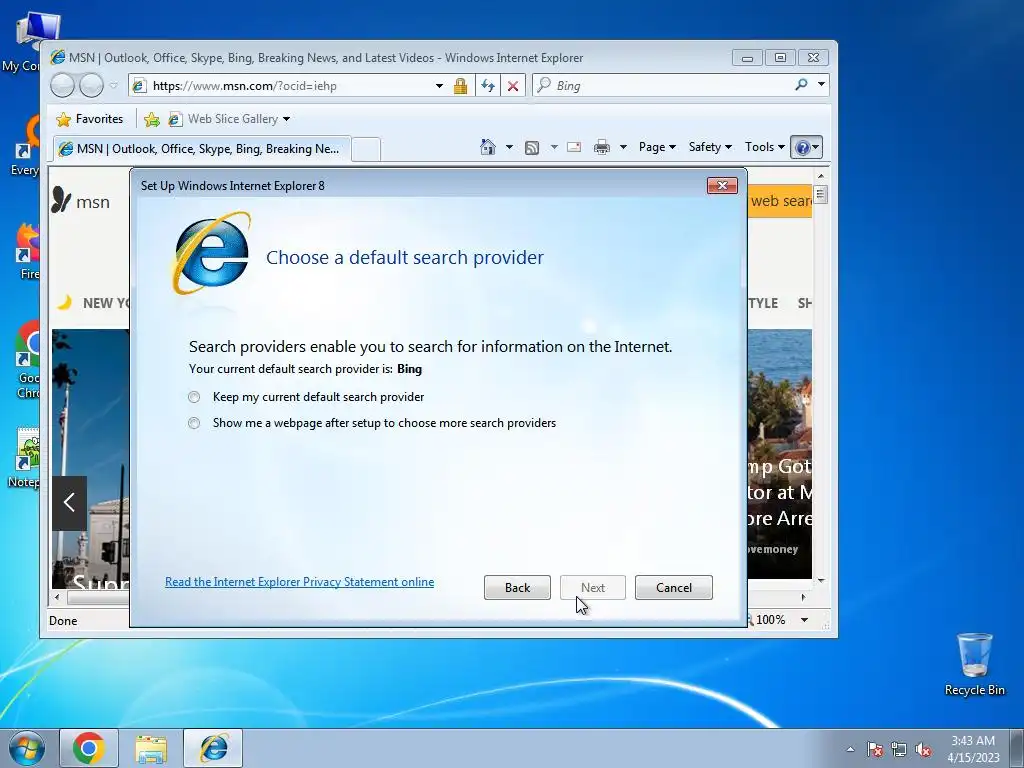Click the Refresh page icon
The image size is (1024, 768).
point(488,86)
